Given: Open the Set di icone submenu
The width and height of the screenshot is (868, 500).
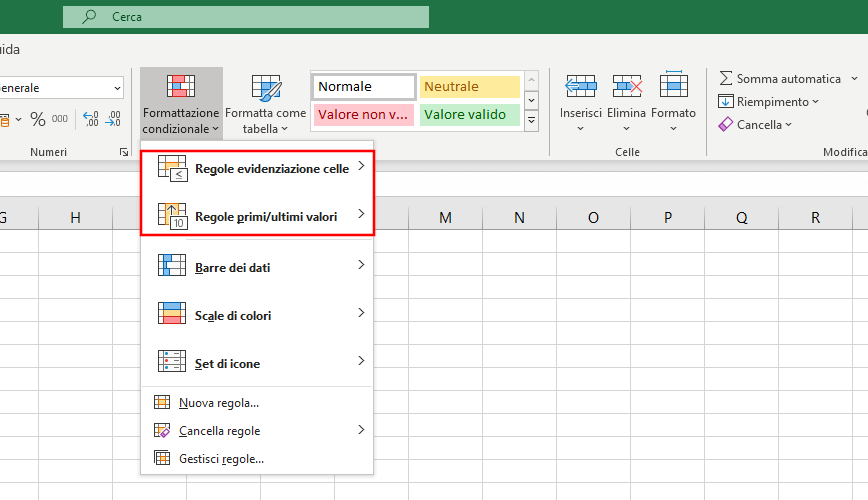Looking at the screenshot, I should (257, 363).
